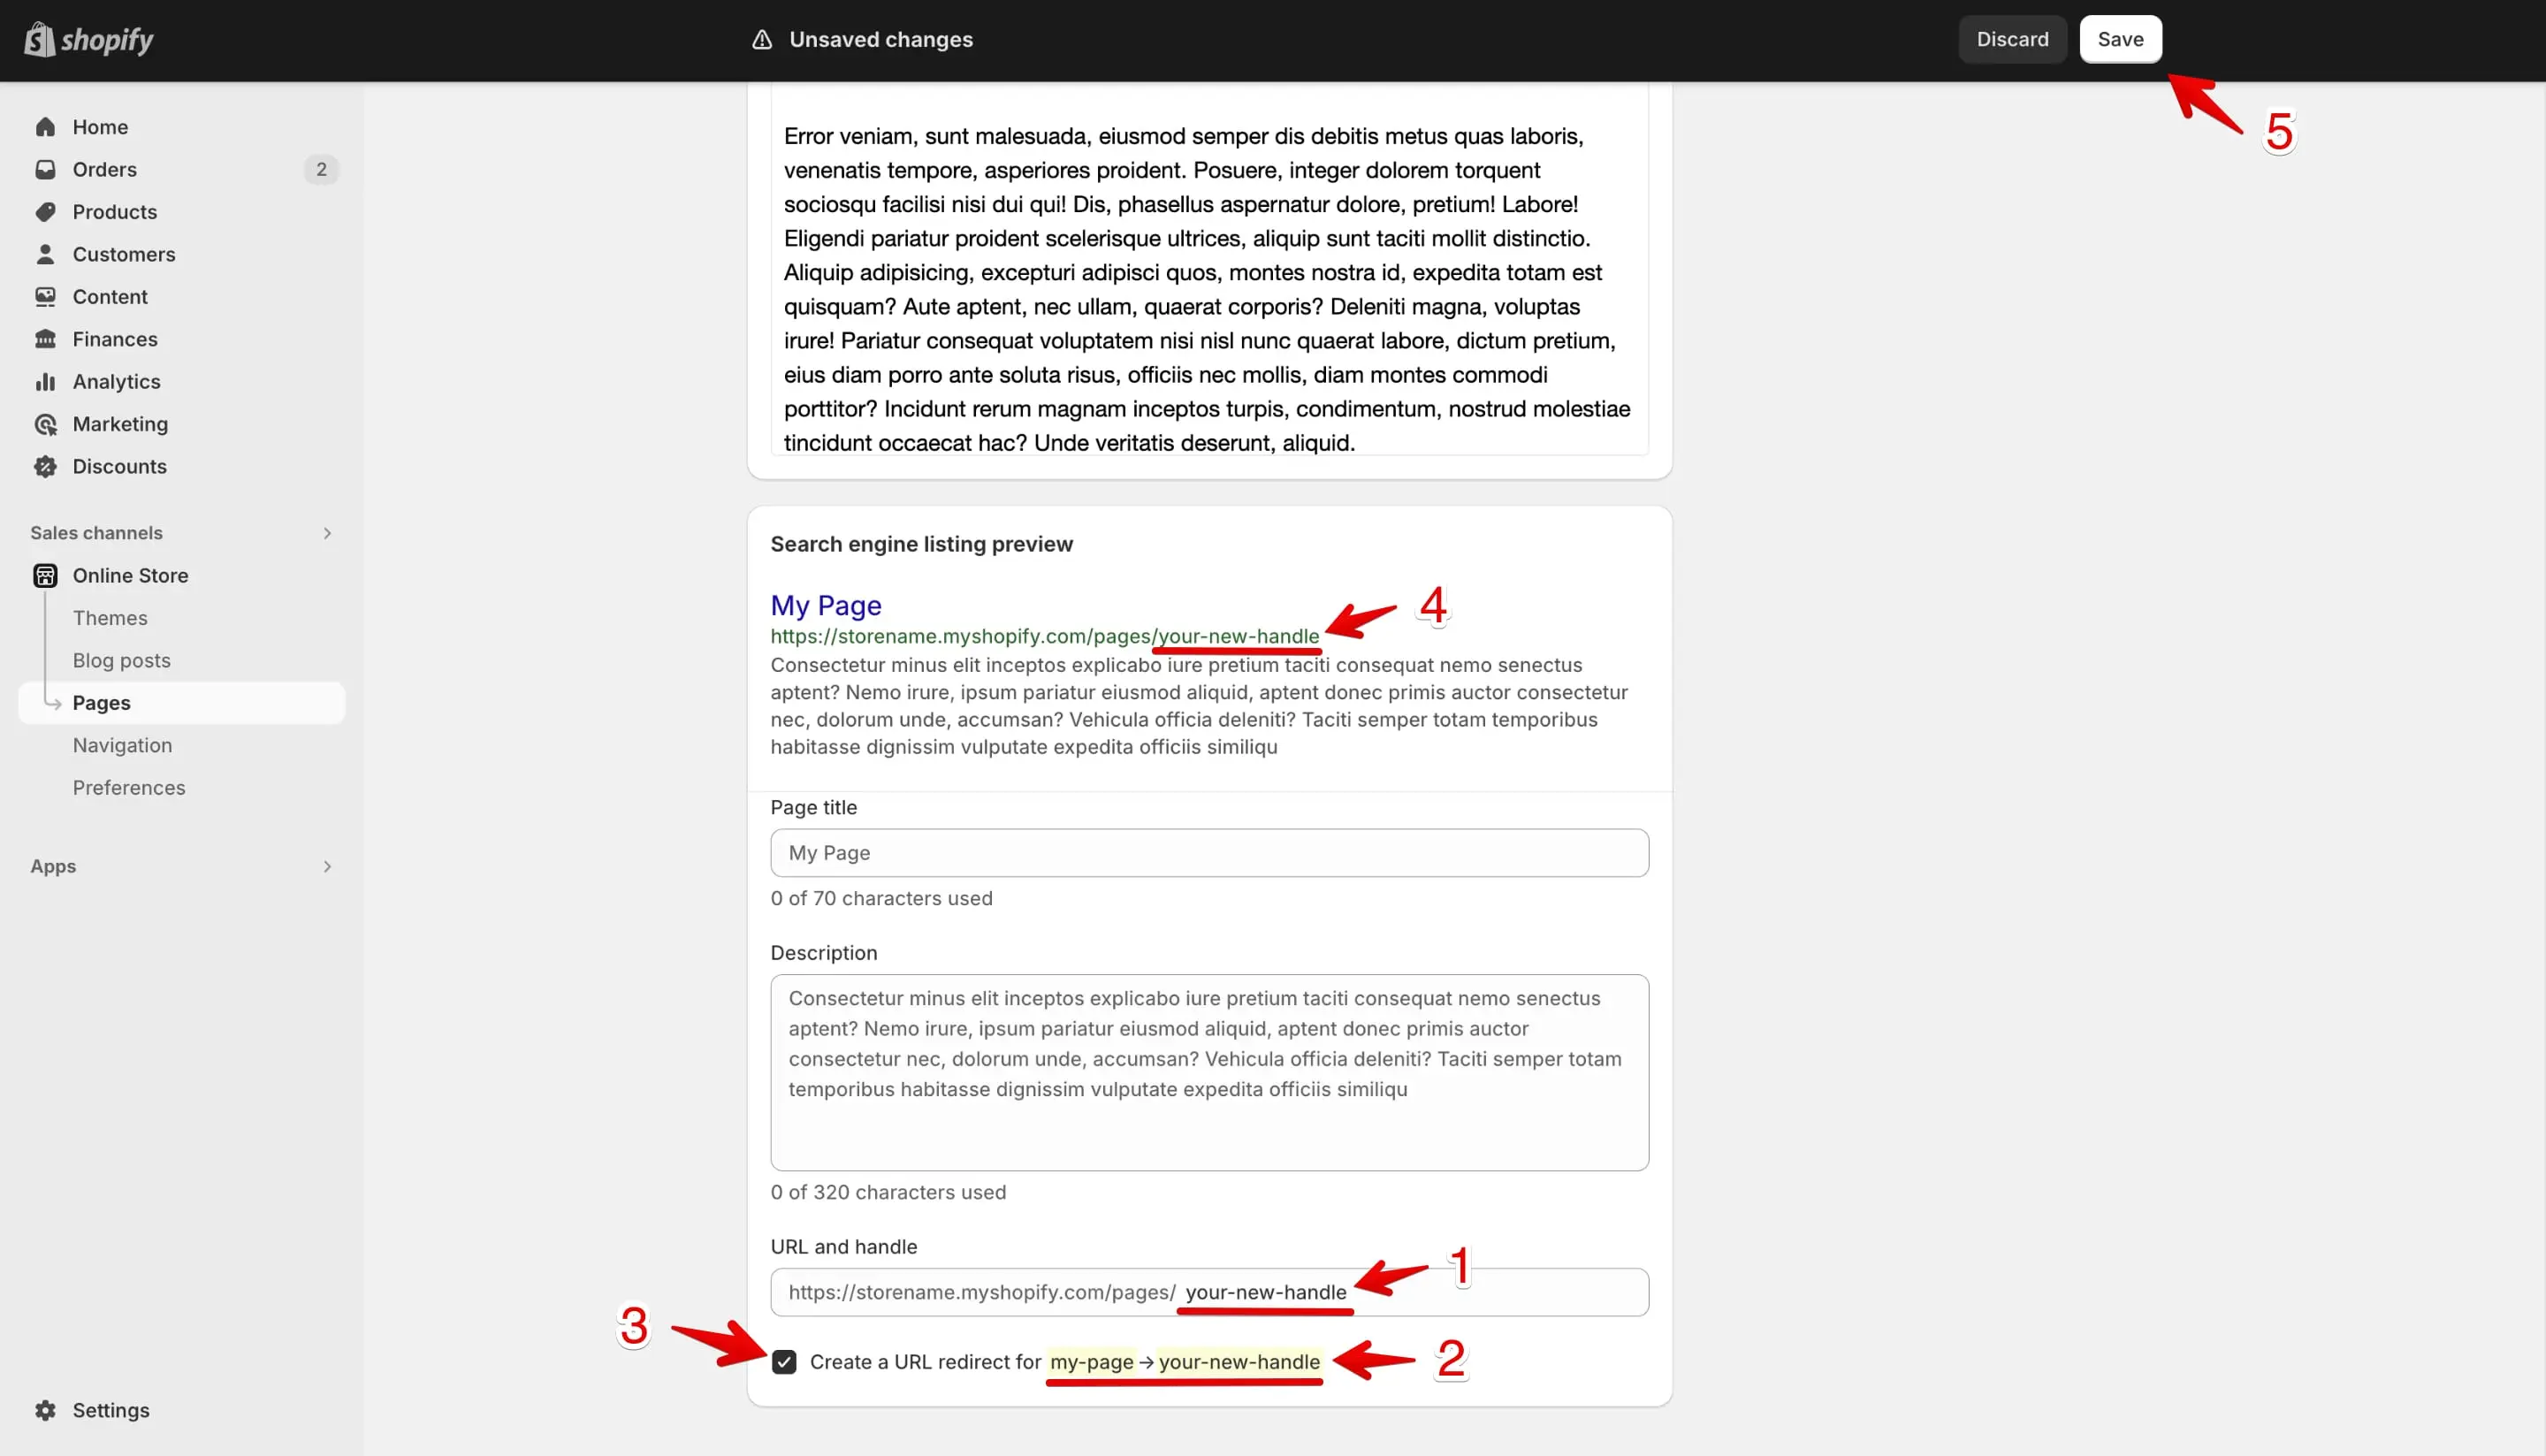Click the Description label
Image resolution: width=2546 pixels, height=1456 pixels.
(823, 953)
